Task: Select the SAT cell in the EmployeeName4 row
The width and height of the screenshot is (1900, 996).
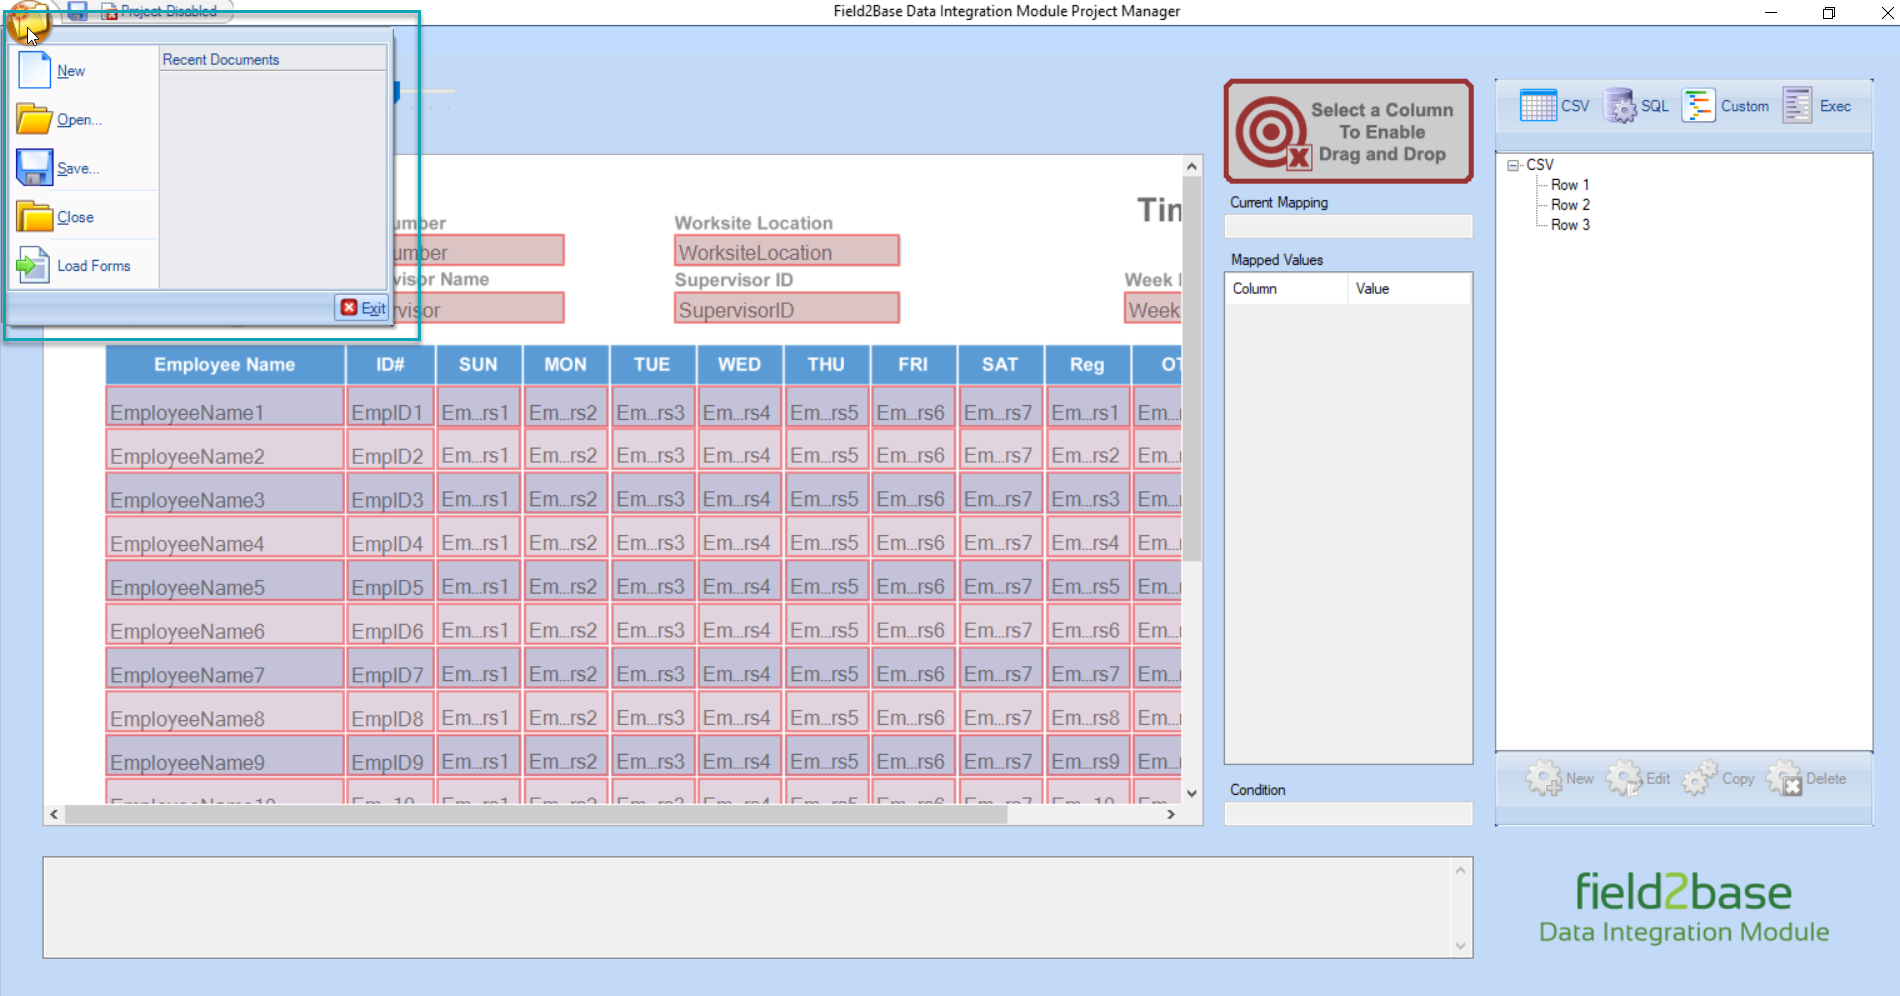Action: click(x=1000, y=538)
